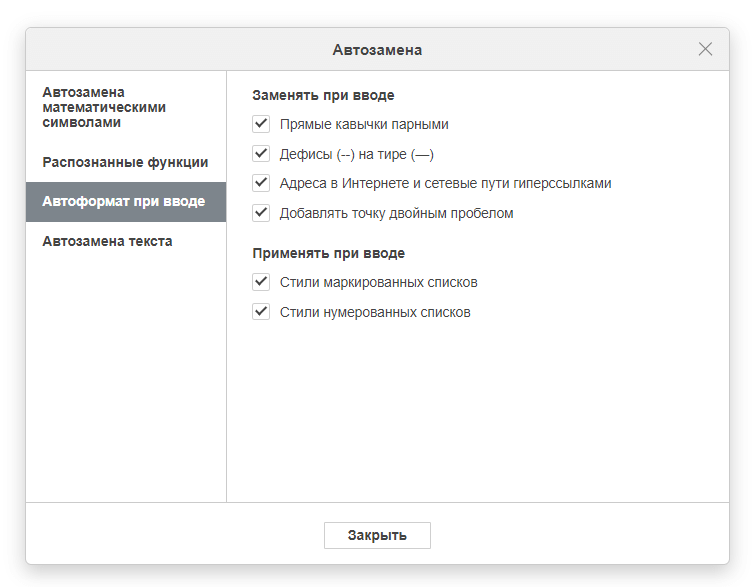
Task: Click the Применять при вводе section heading
Action: coord(328,254)
